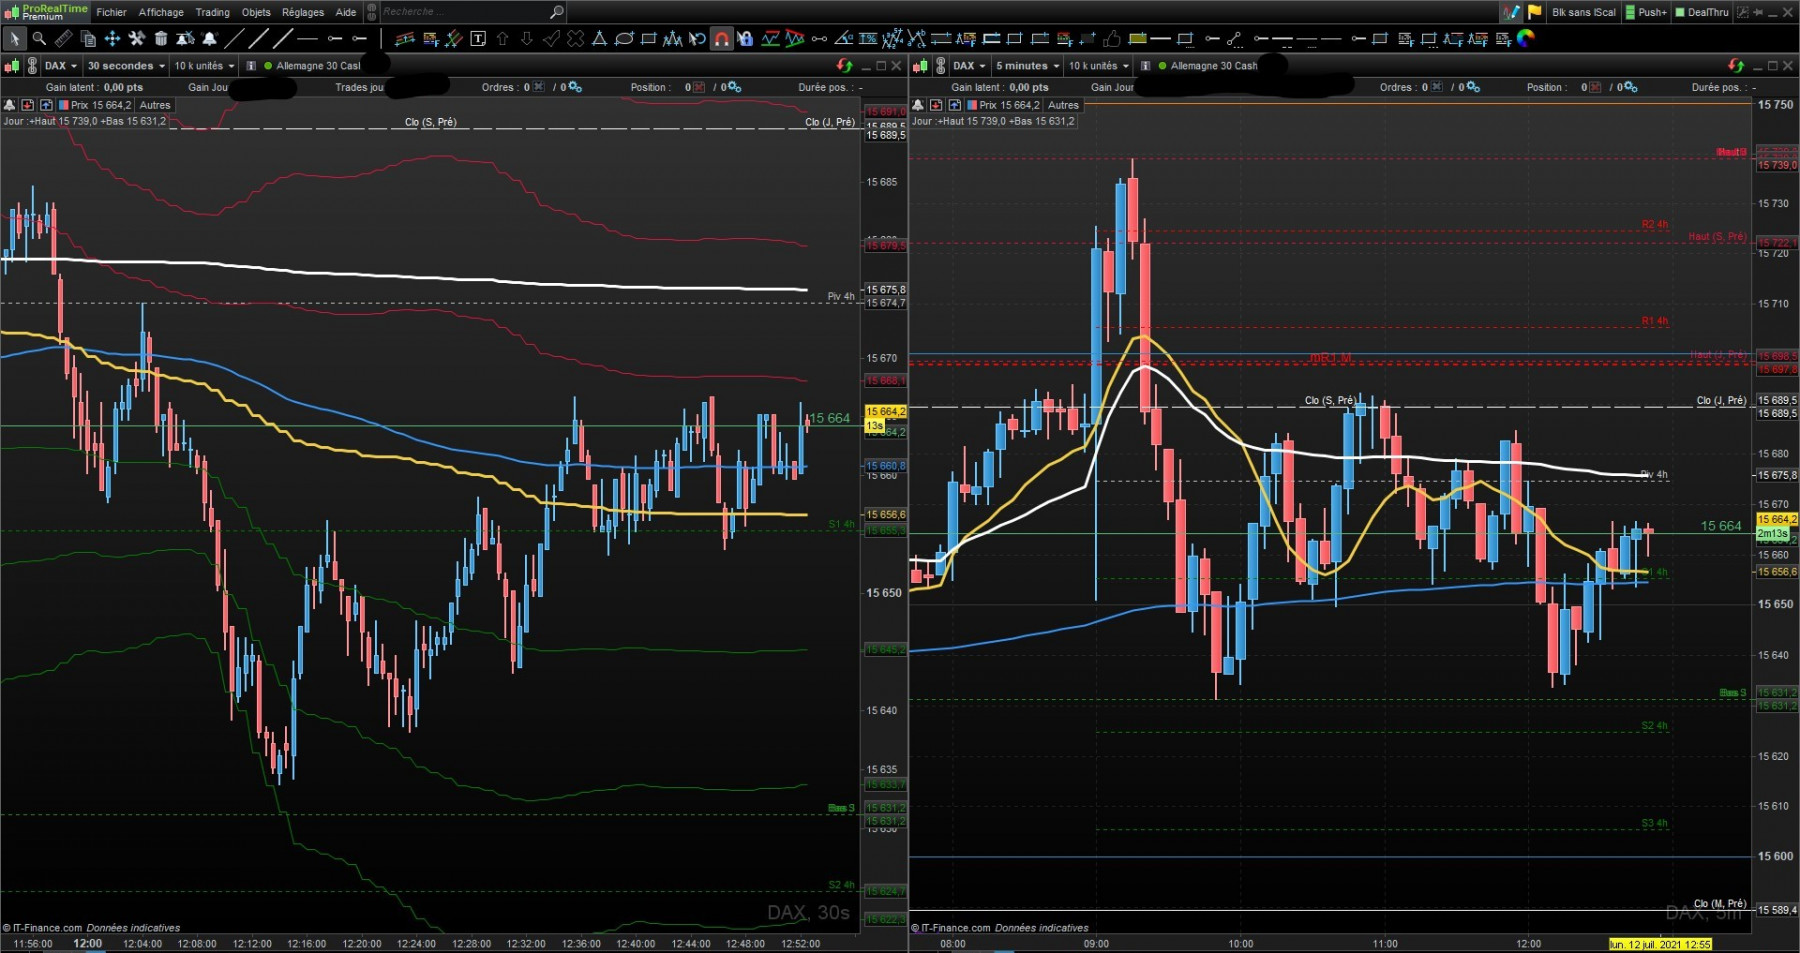Click the yellow flag icon
Image resolution: width=1800 pixels, height=953 pixels.
tap(1534, 12)
